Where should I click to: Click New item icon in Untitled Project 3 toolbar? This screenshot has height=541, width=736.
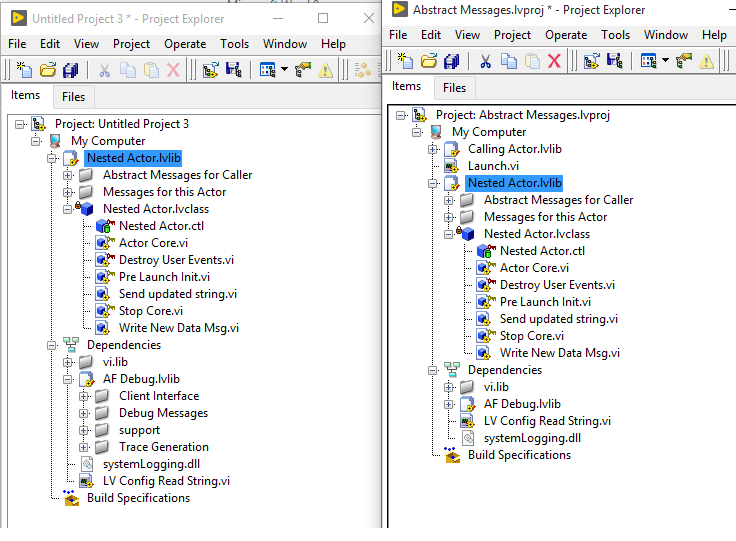(24, 70)
